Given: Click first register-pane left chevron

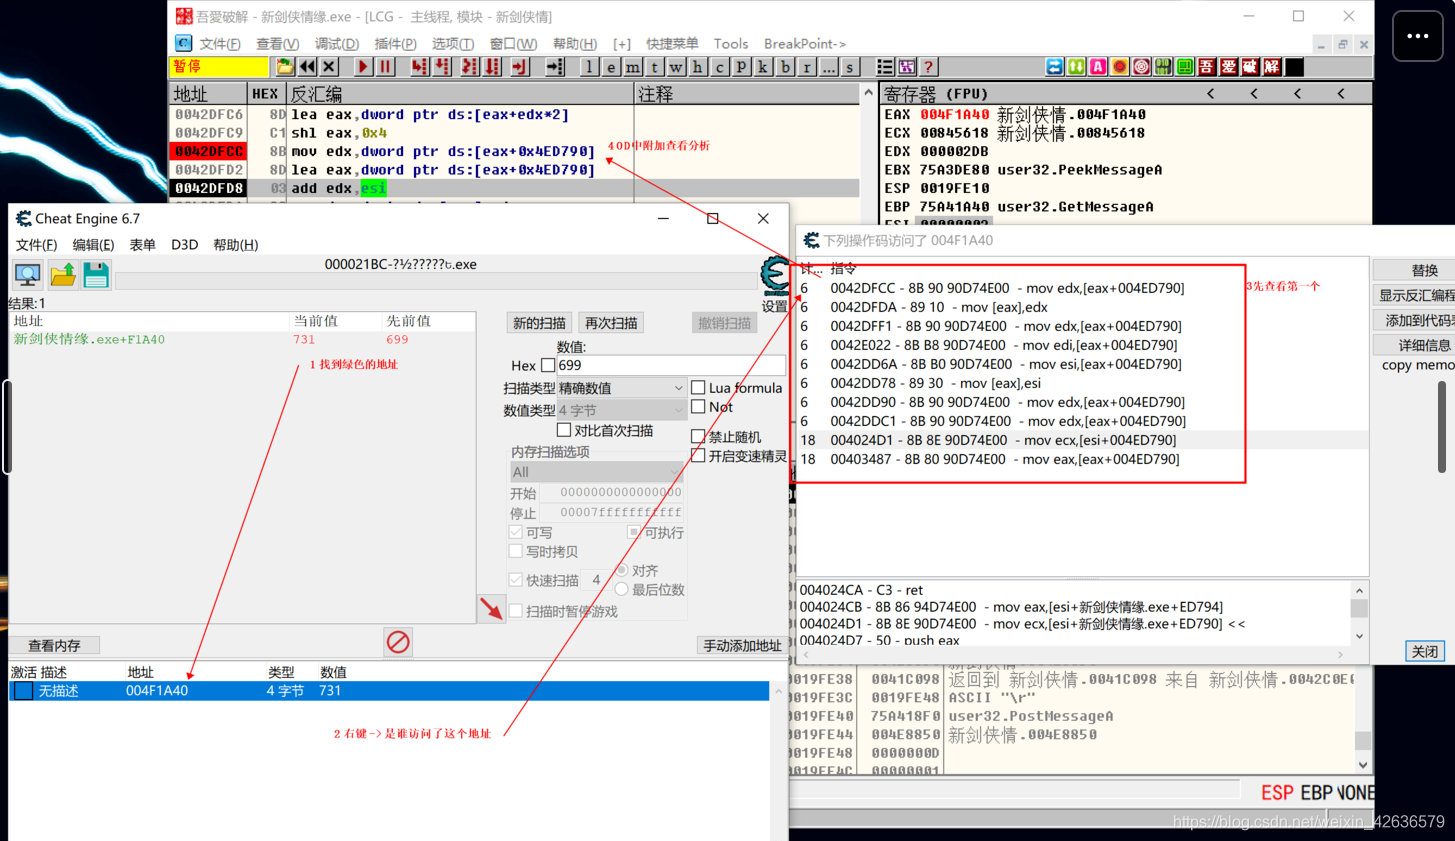Looking at the screenshot, I should [1211, 94].
